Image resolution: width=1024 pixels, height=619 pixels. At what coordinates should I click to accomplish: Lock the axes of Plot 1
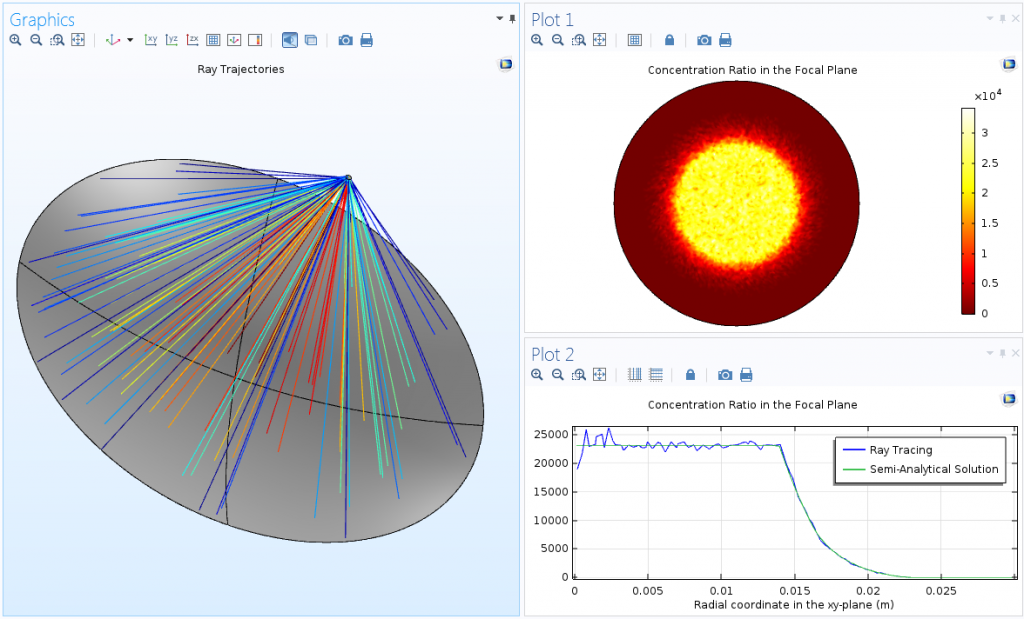(x=669, y=40)
